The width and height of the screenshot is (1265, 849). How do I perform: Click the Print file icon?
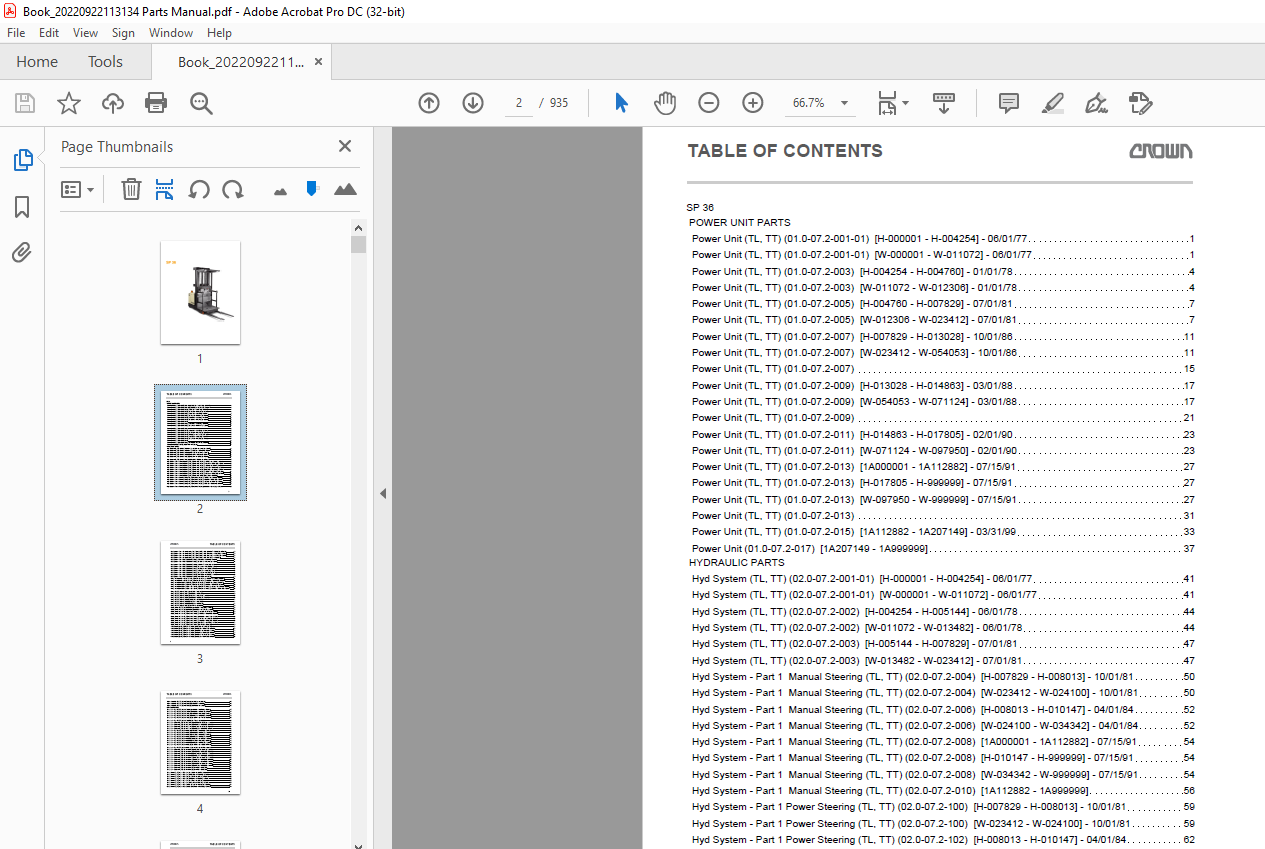[156, 103]
